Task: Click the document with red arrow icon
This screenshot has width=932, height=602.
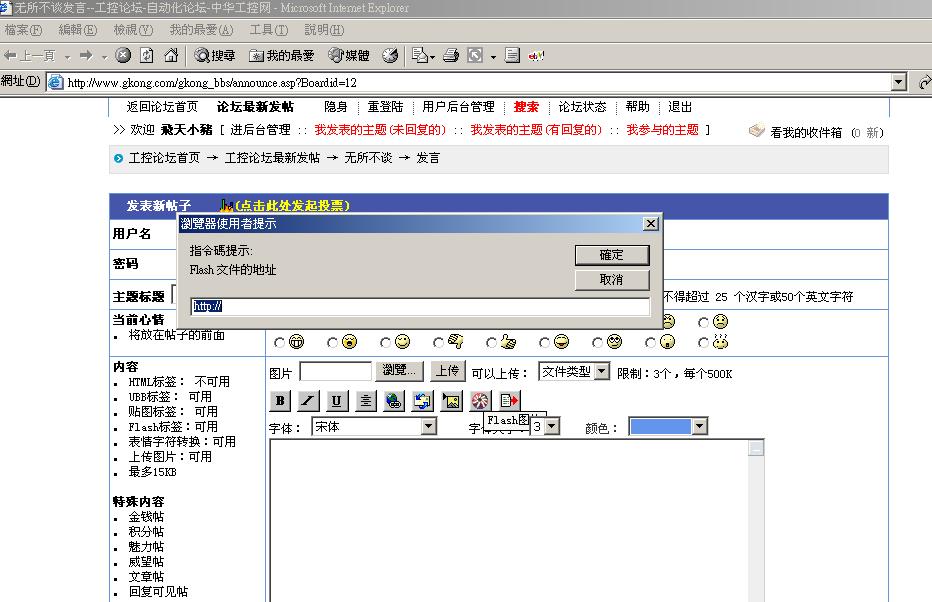Action: pos(509,401)
